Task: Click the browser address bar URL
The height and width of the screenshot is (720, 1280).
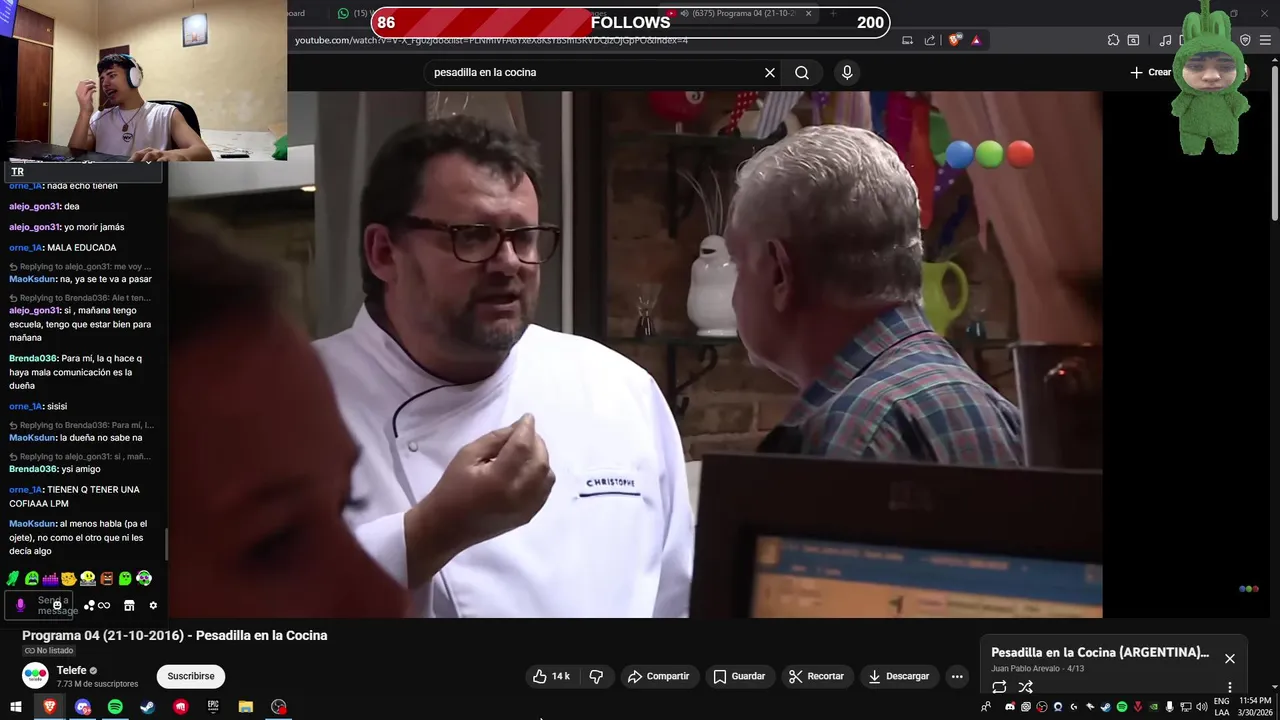Action: pos(491,40)
